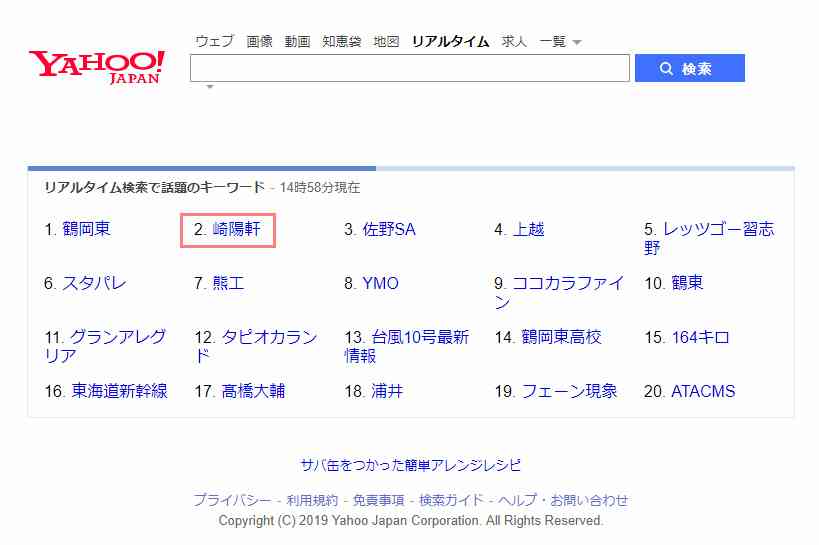This screenshot has height=545, width=819.
Task: Open trending keyword 164キロ
Action: [x=700, y=337]
